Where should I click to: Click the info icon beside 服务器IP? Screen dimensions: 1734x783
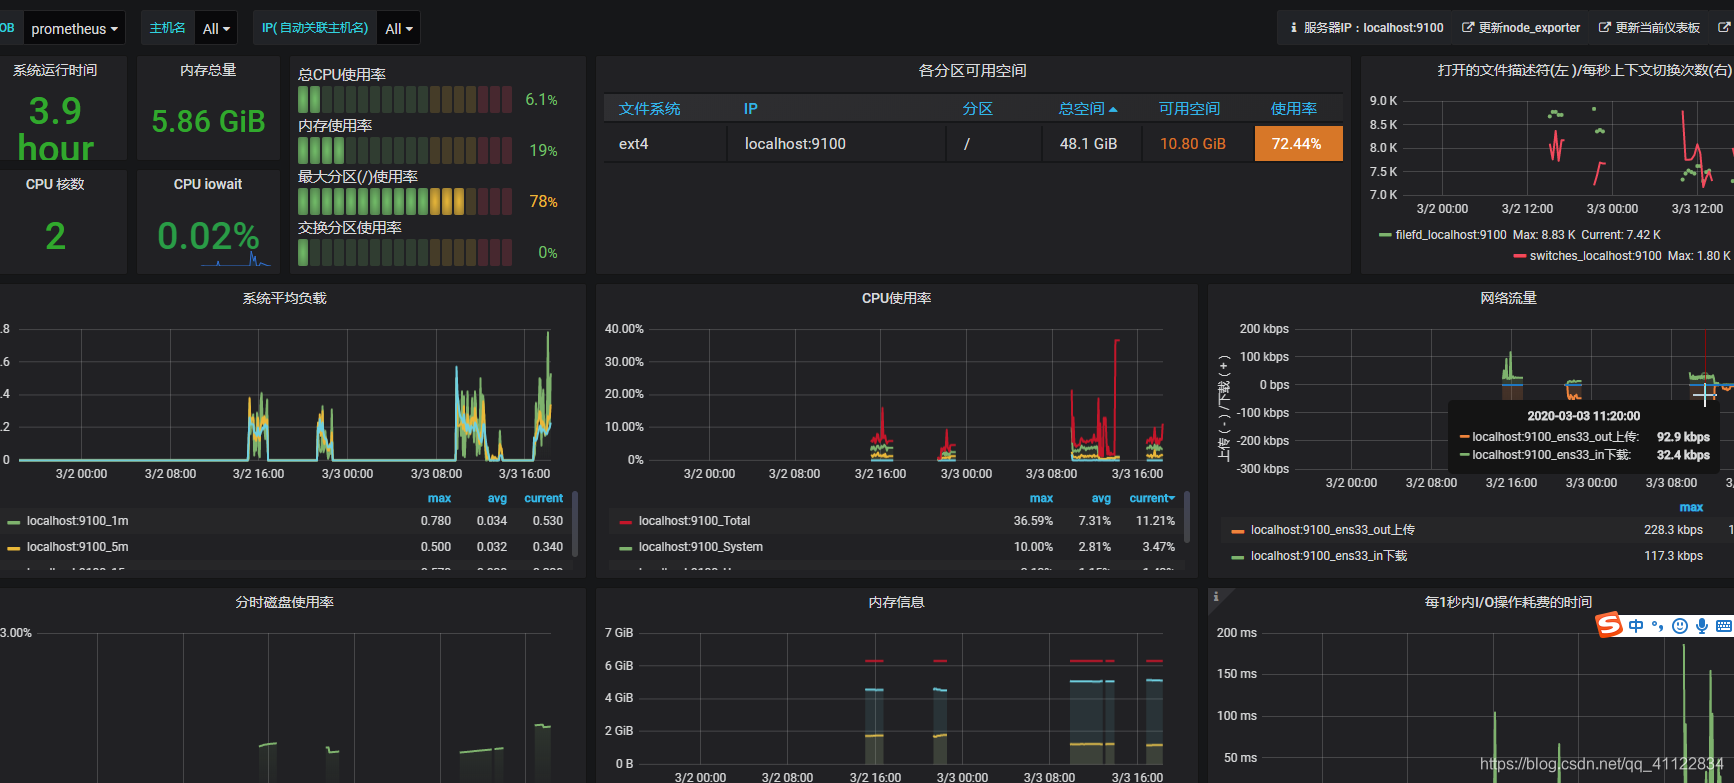(1293, 28)
